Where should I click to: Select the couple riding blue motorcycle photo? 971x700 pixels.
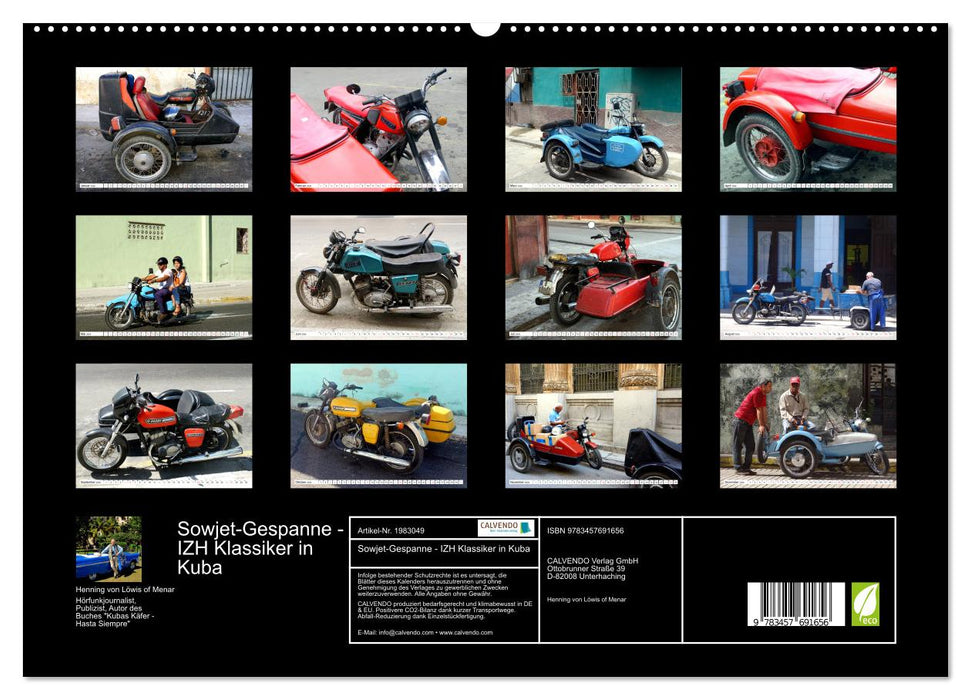click(164, 277)
